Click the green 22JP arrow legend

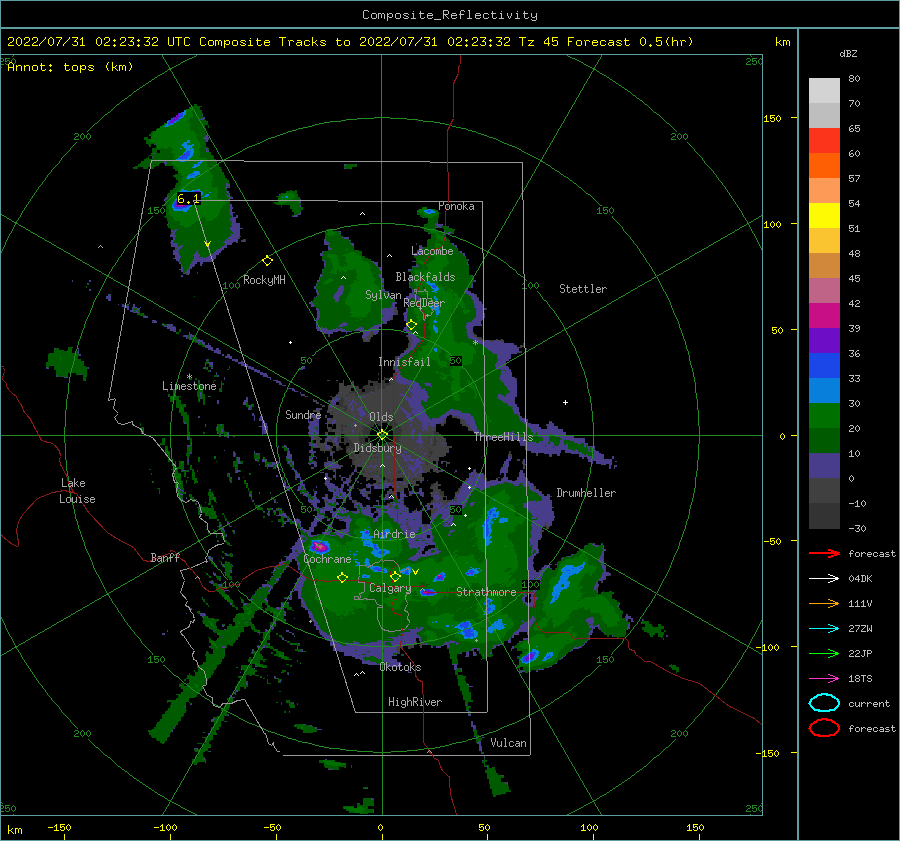point(824,653)
